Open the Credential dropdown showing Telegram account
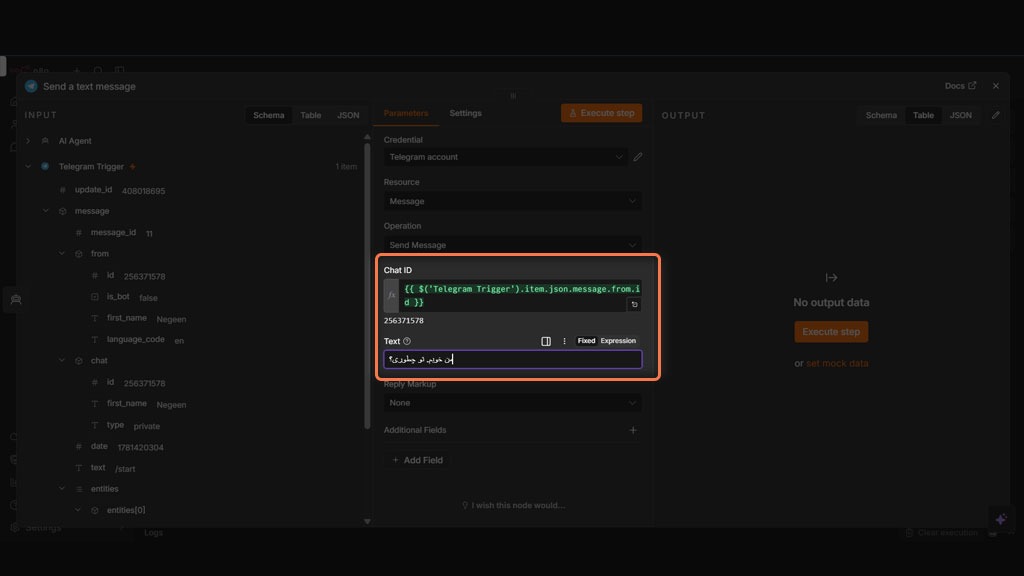Screen dimensions: 1024x576 505,157
